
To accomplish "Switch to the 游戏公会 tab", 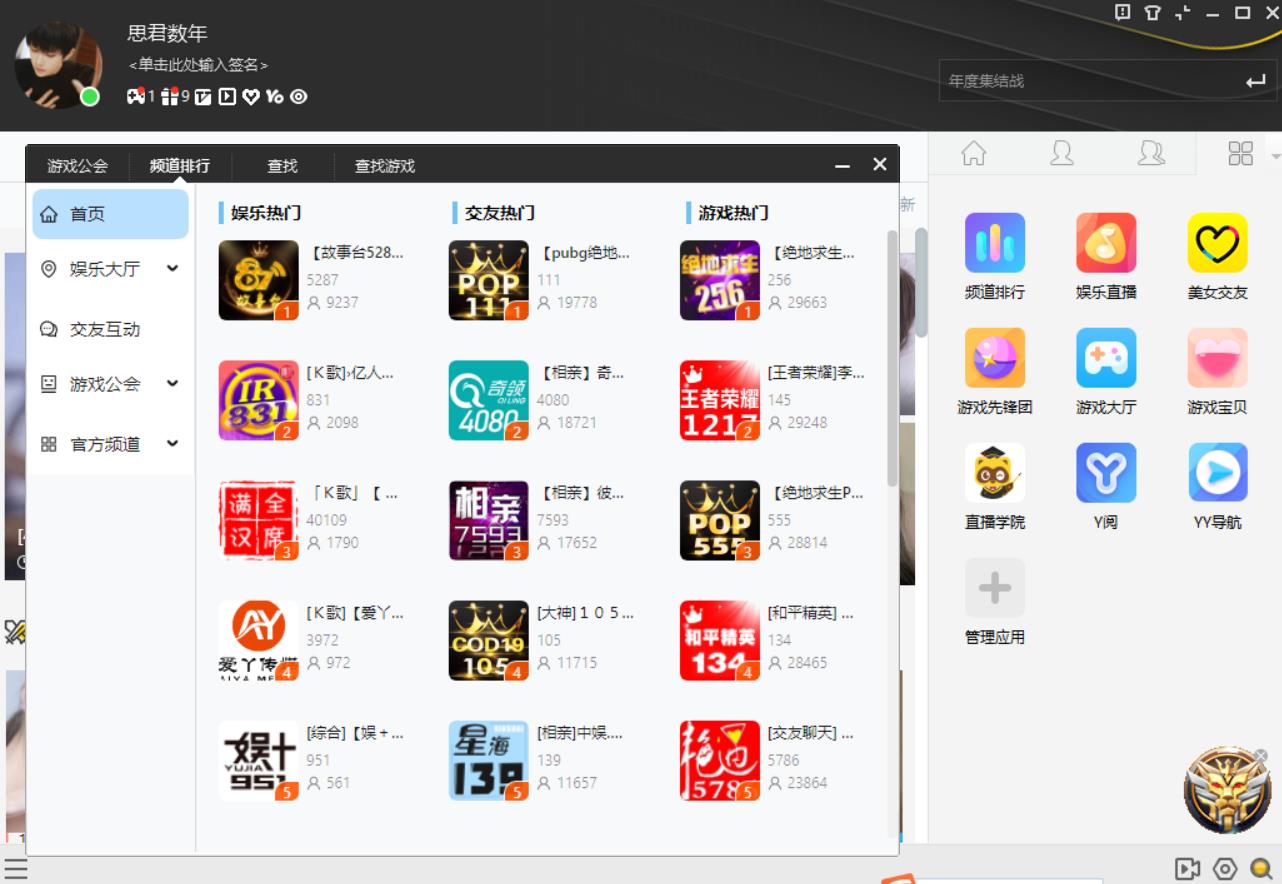I will [x=76, y=165].
